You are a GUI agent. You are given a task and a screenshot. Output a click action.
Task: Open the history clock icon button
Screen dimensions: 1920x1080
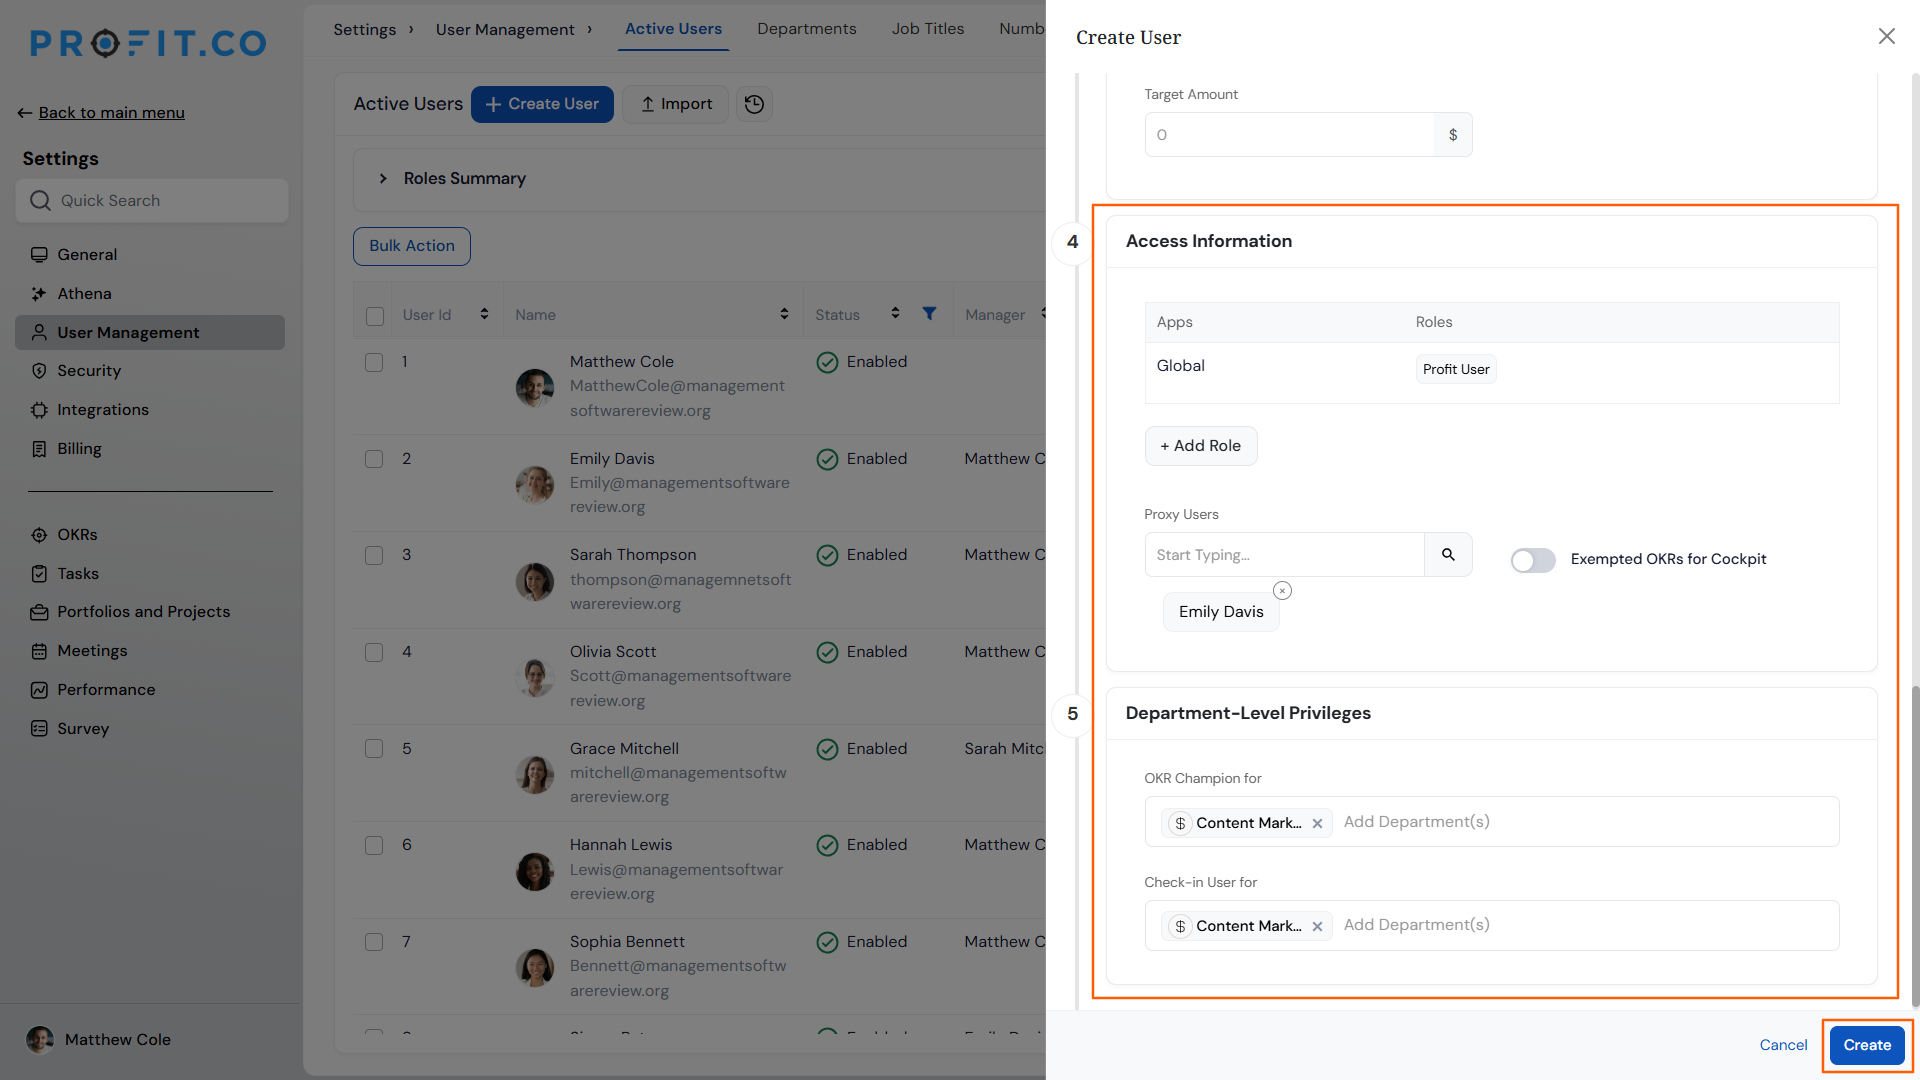(x=755, y=104)
